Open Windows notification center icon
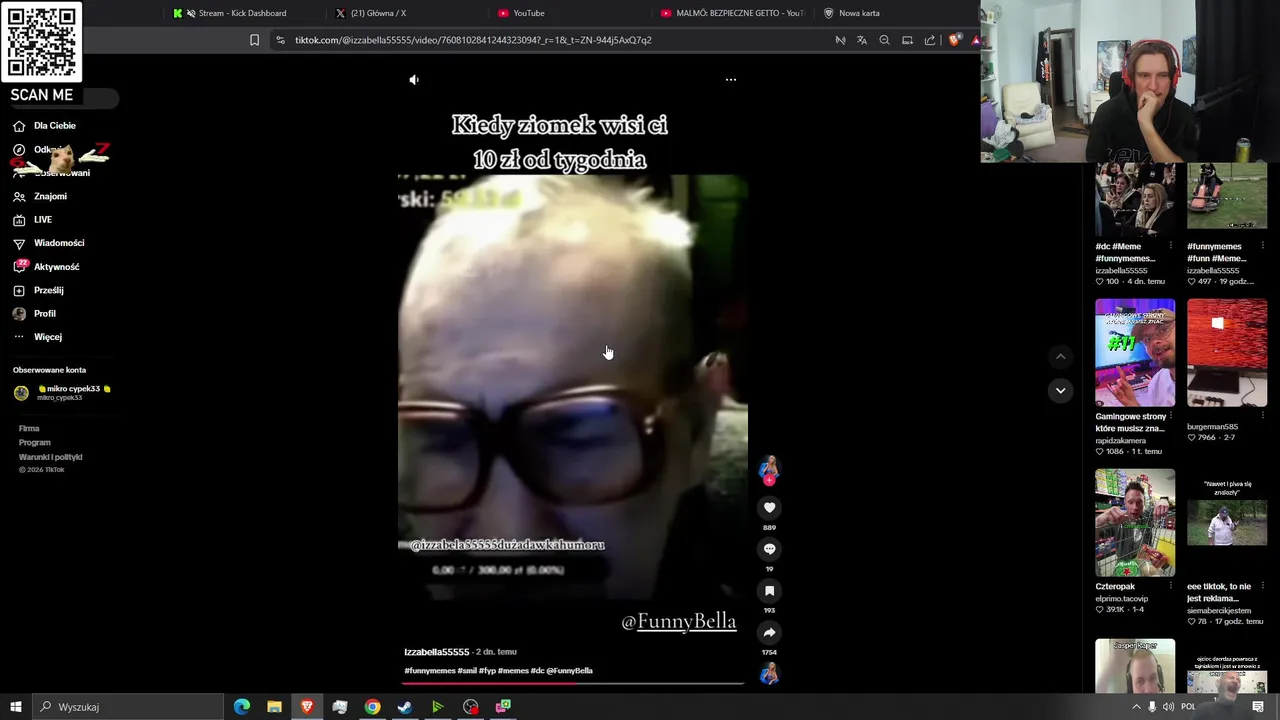The height and width of the screenshot is (720, 1280). [1258, 707]
